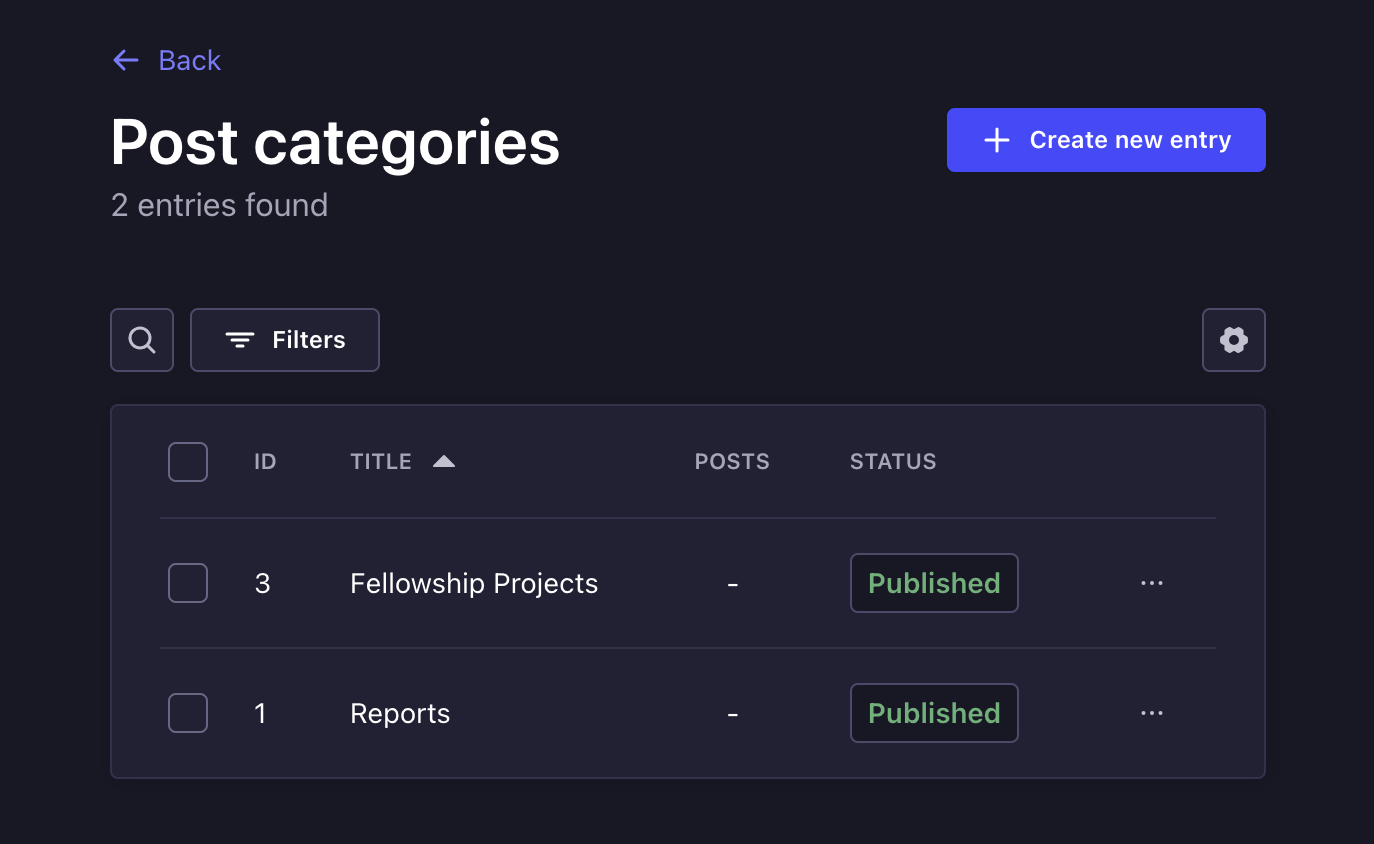Toggle the select-all checkbox in table header

tap(187, 461)
